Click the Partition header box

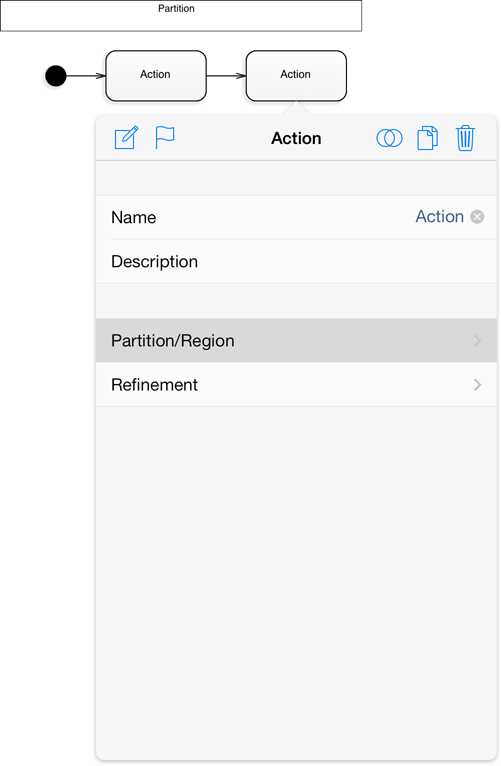(x=181, y=16)
